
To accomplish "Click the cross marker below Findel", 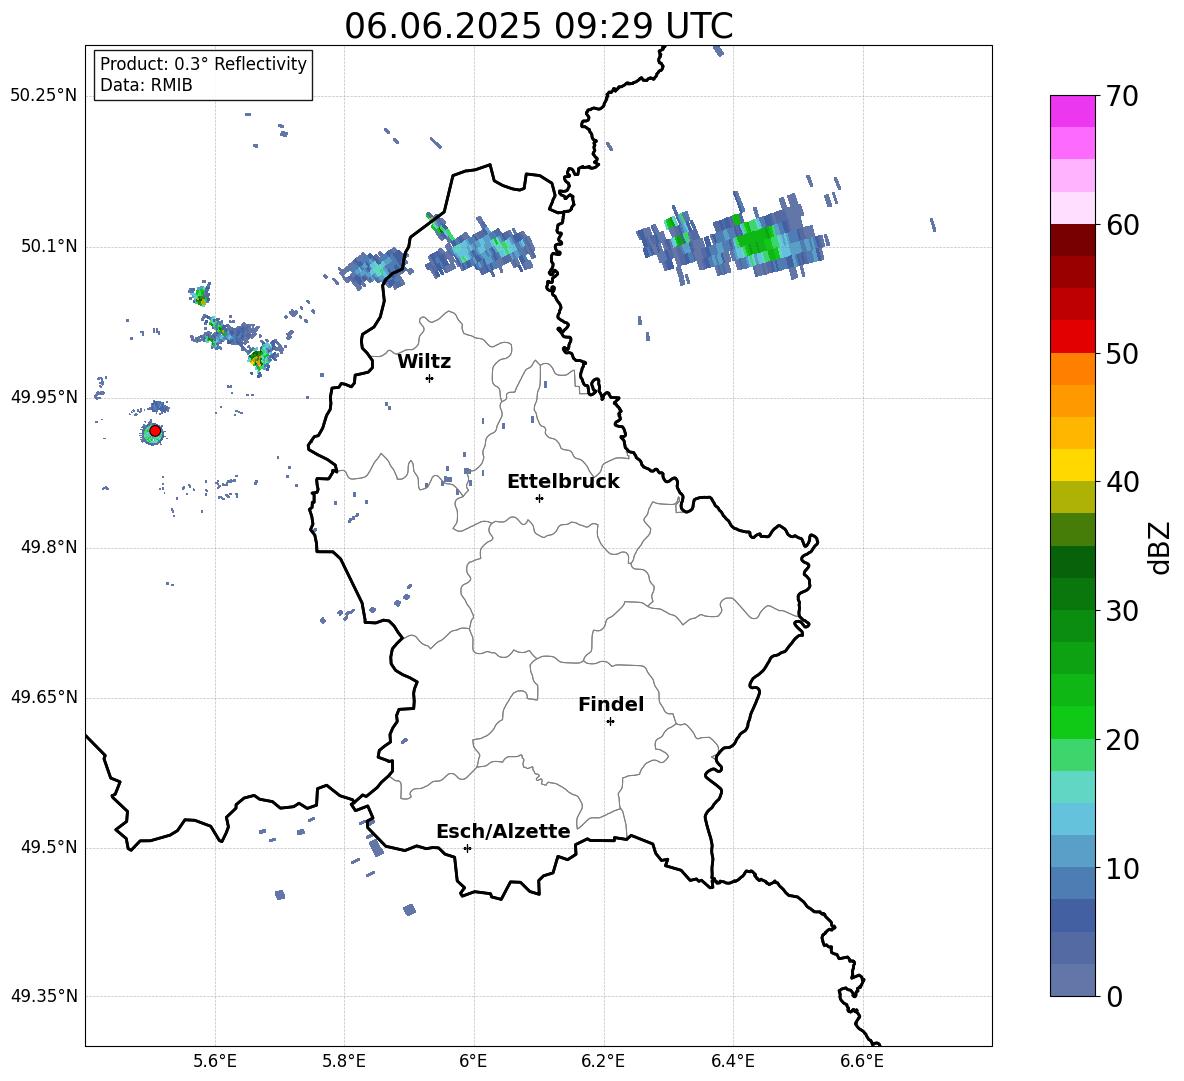I will click(610, 721).
